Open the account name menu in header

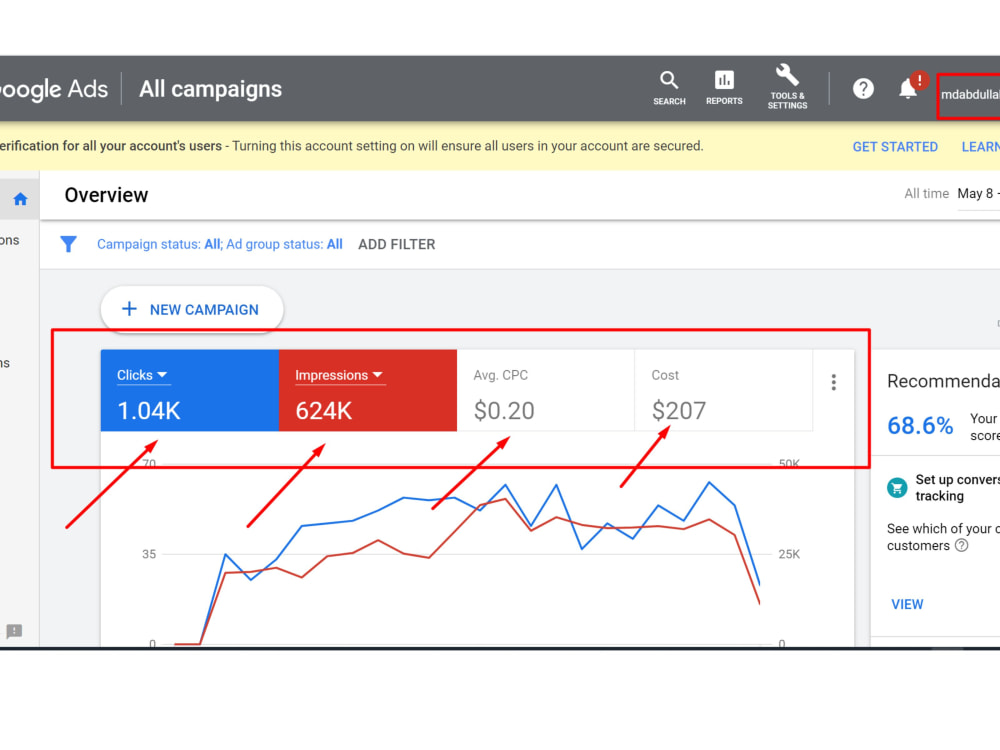tap(969, 94)
